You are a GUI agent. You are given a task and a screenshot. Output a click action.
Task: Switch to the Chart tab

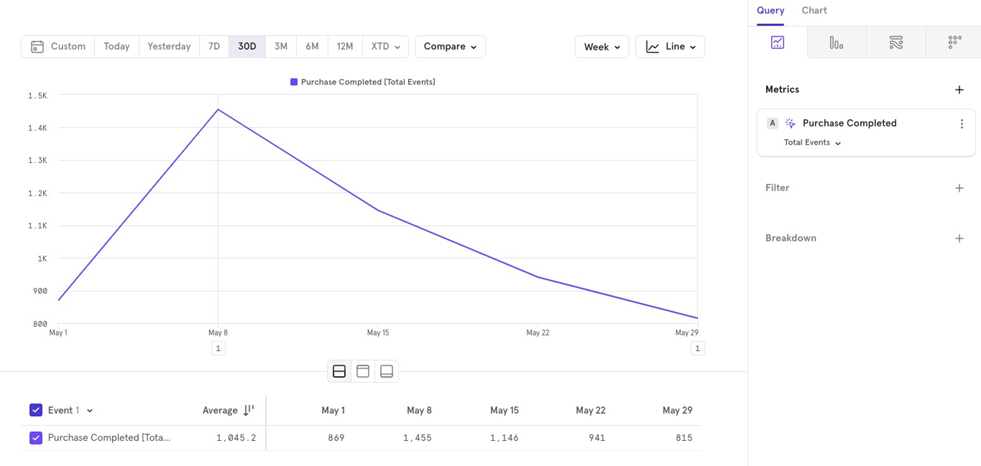(814, 11)
